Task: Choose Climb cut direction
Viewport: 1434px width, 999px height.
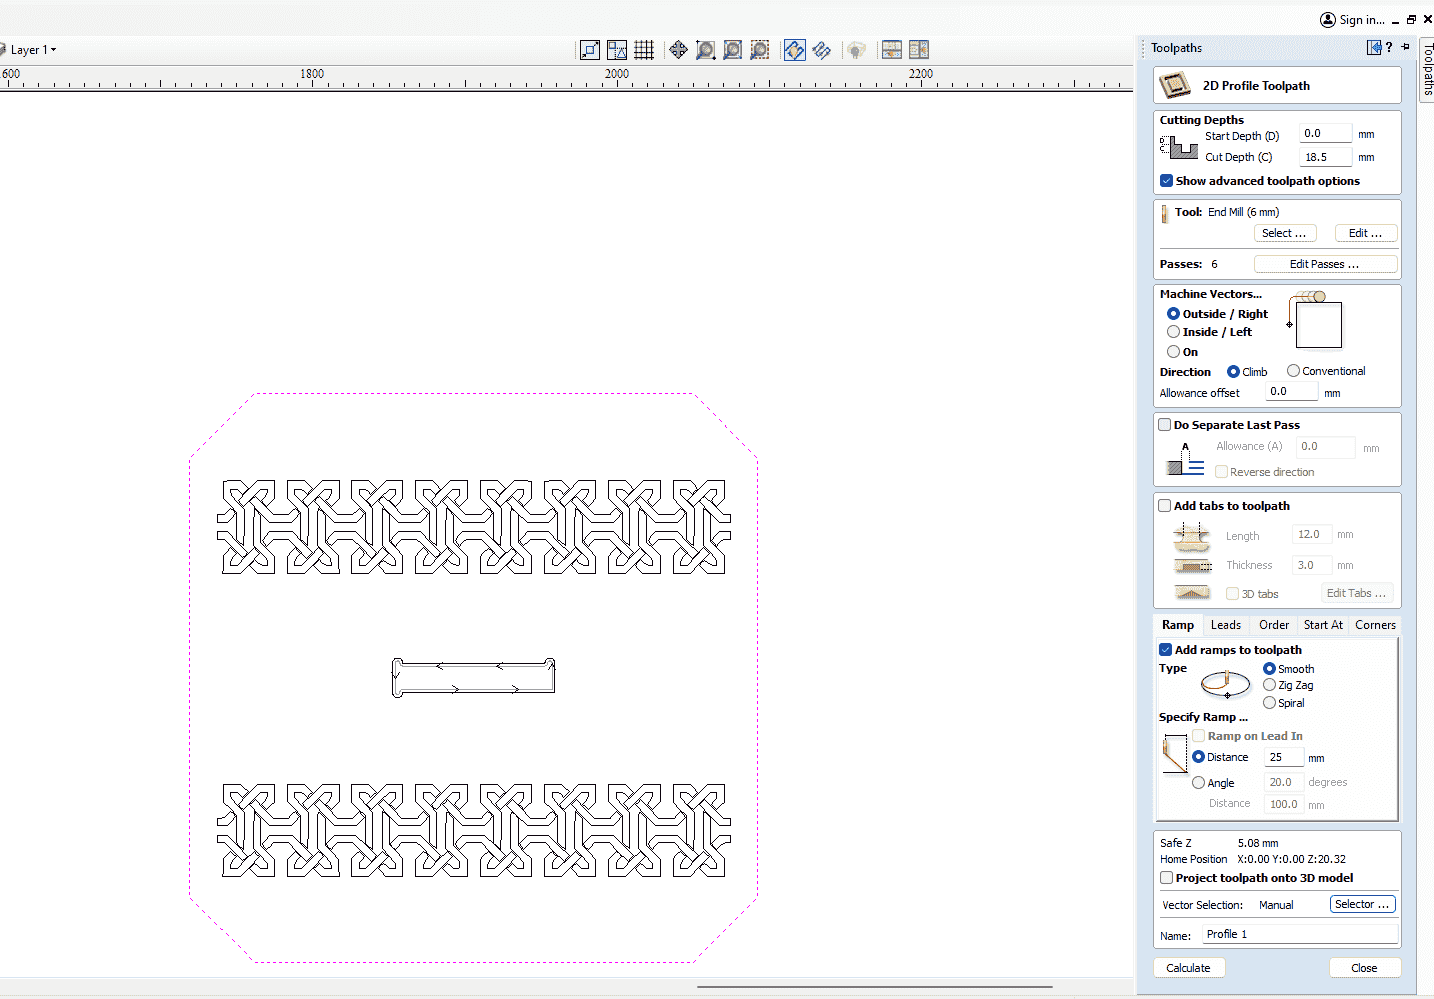Action: tap(1233, 372)
